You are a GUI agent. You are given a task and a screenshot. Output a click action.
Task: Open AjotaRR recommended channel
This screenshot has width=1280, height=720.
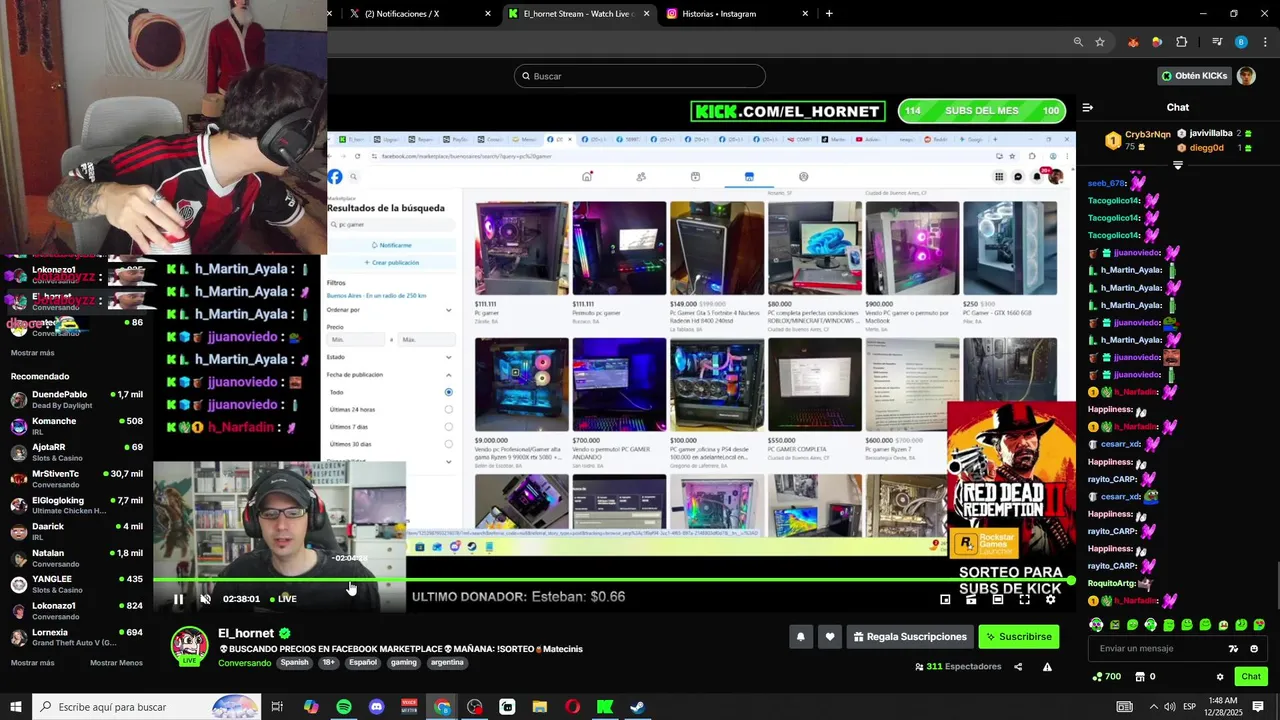(x=76, y=452)
